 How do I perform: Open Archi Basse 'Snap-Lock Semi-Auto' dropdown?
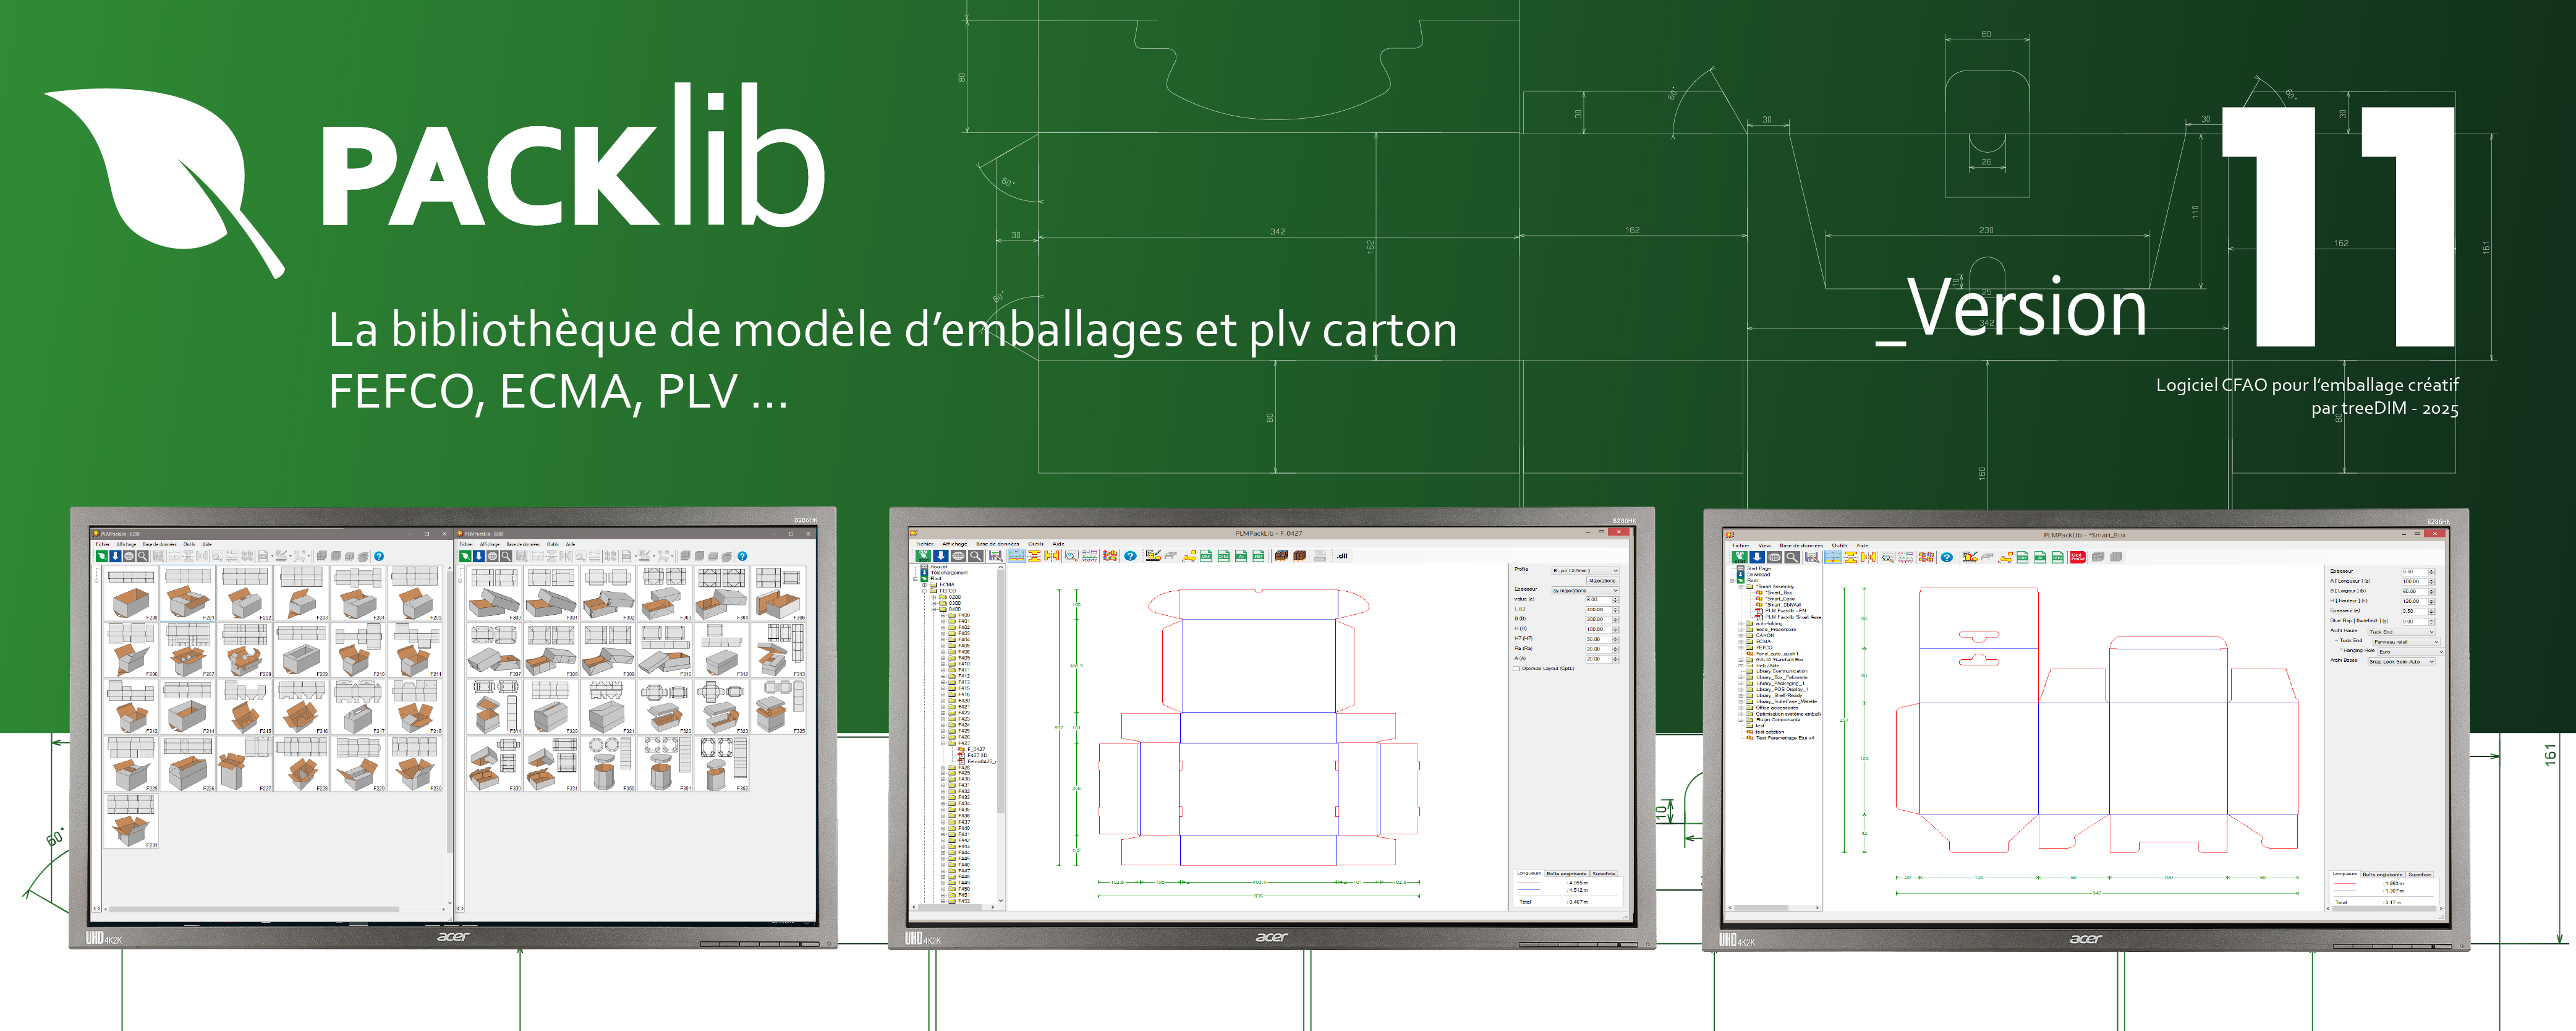[x=2402, y=662]
